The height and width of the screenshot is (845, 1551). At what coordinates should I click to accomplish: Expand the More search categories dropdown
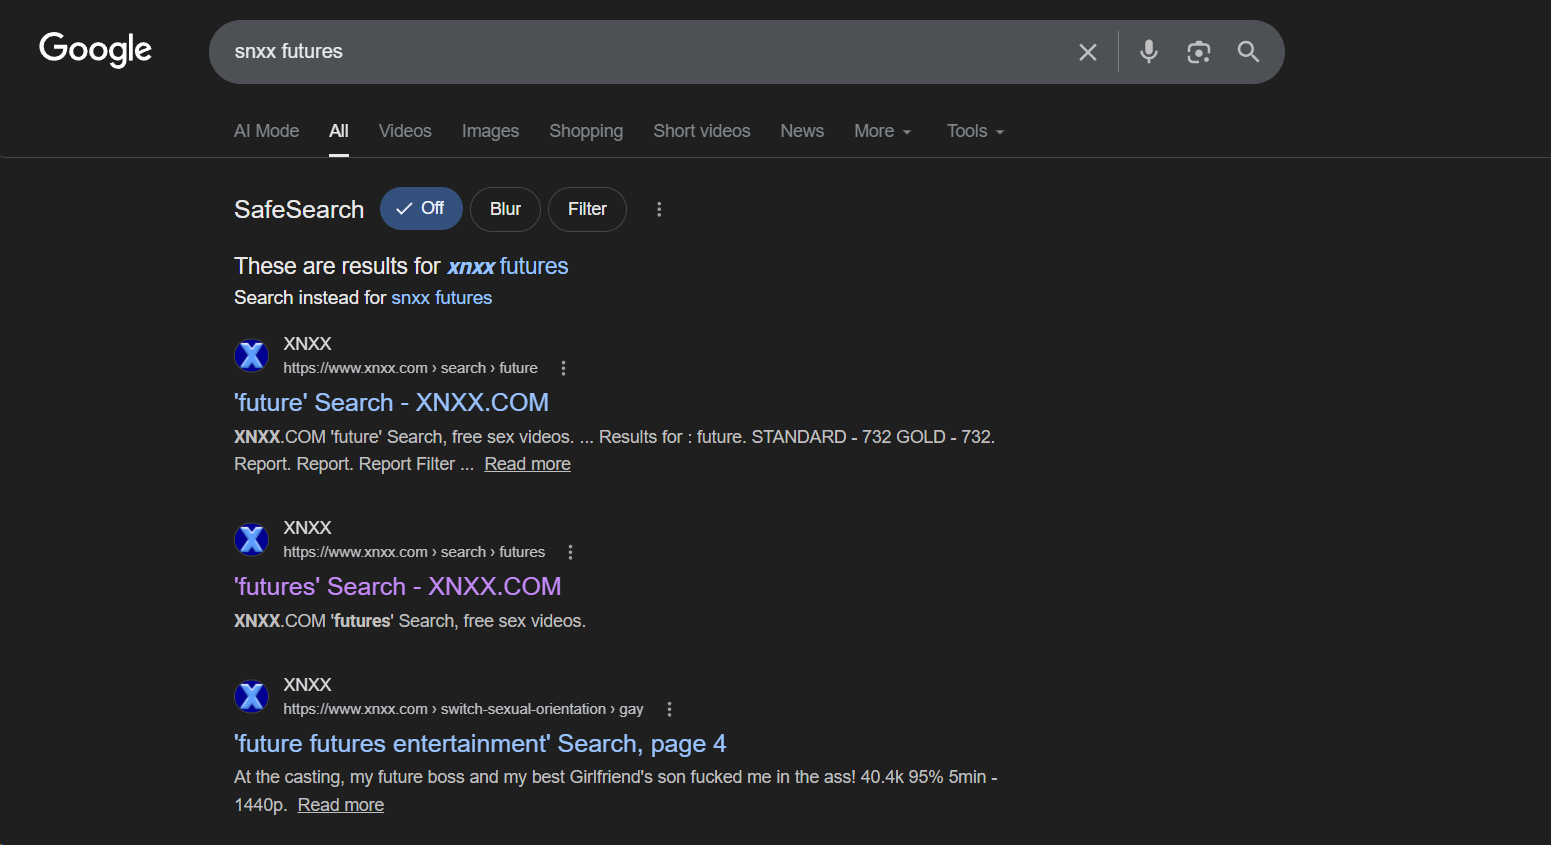coord(883,131)
